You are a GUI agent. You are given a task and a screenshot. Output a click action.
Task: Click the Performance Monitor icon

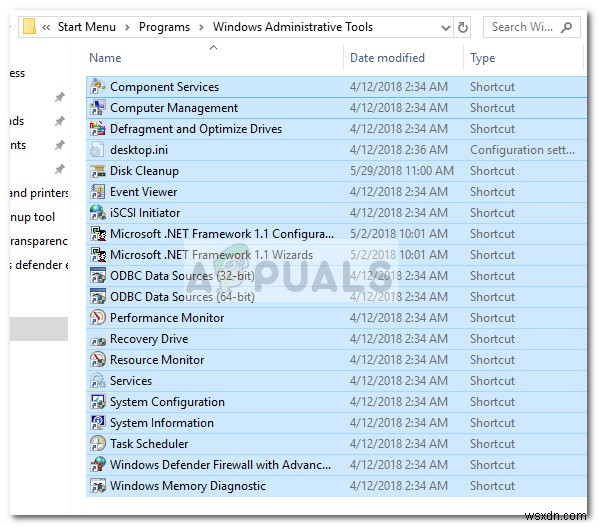coord(98,317)
